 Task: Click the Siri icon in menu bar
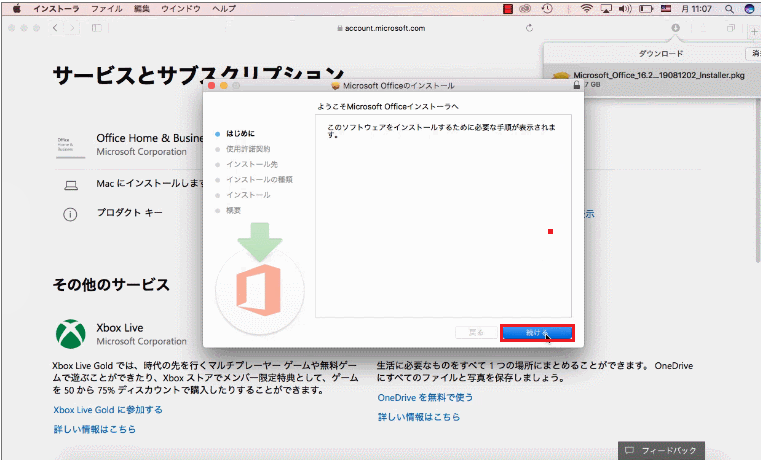(749, 9)
